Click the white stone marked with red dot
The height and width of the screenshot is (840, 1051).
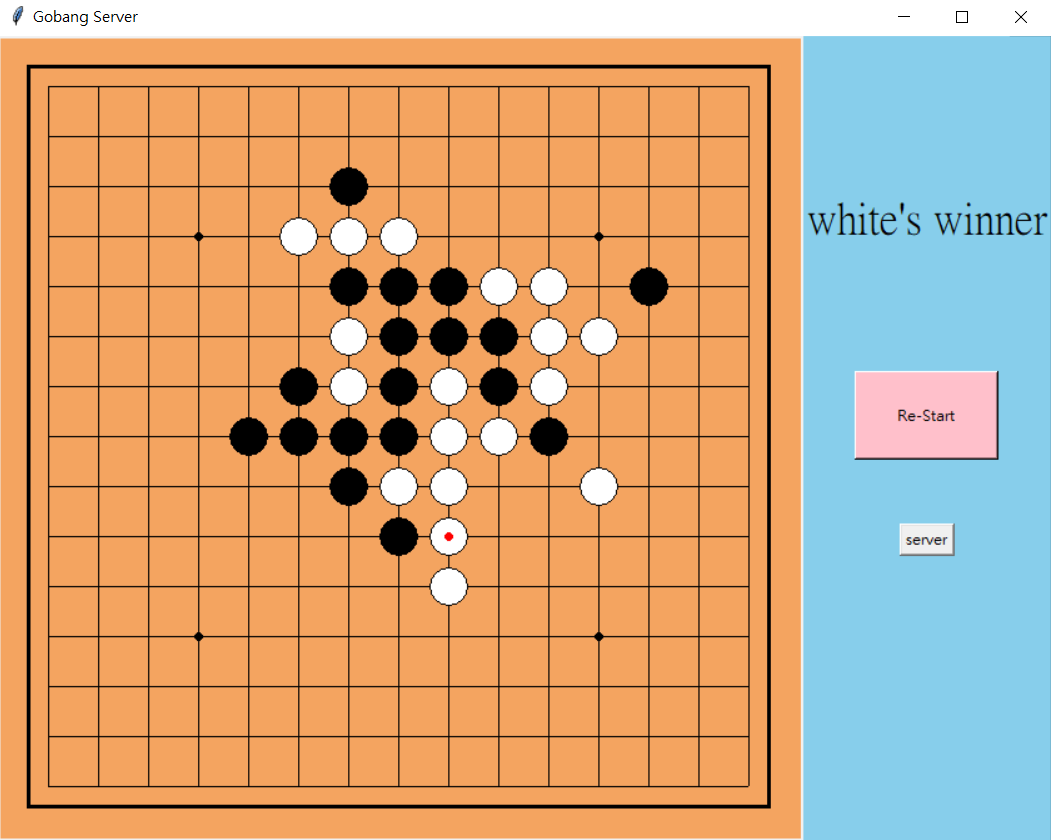(x=448, y=536)
